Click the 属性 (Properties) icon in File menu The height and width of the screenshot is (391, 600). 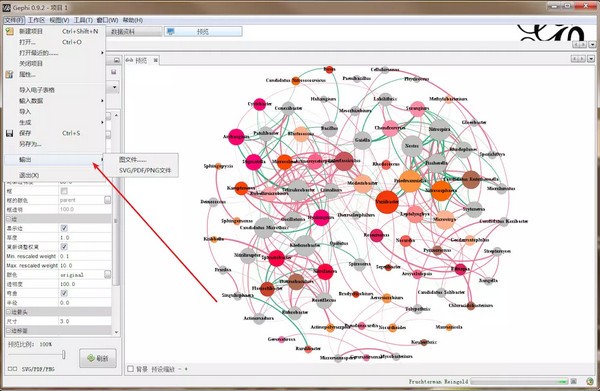click(x=10, y=74)
